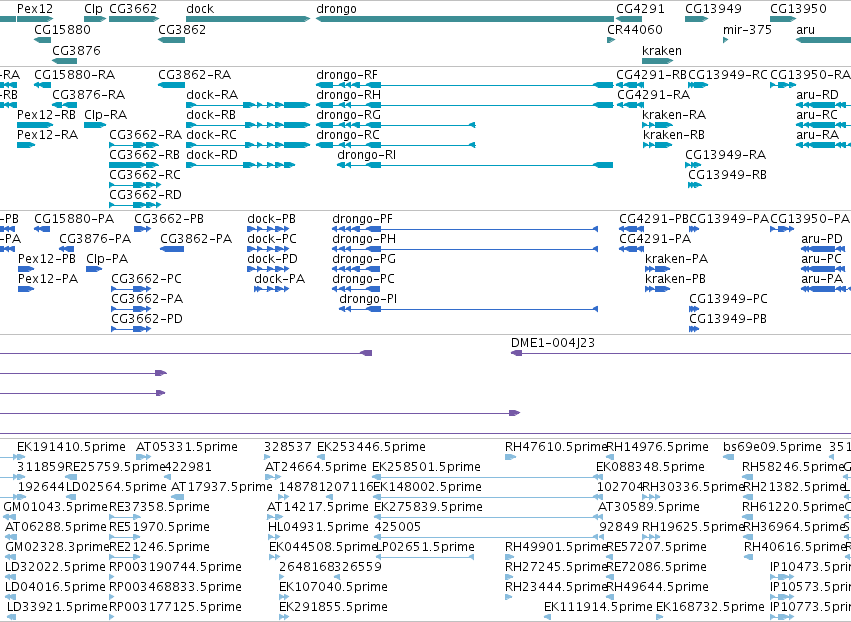Select the 'aru' gene label

pos(805,29)
